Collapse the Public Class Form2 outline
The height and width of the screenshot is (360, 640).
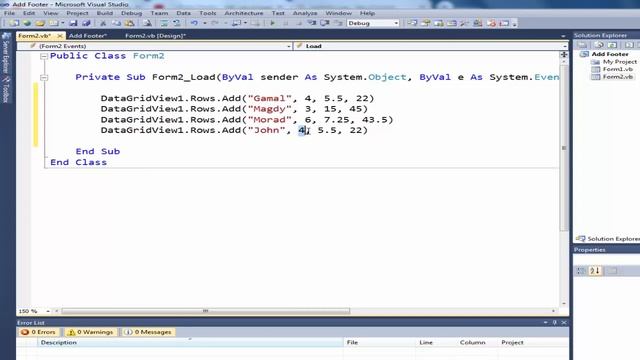(44, 56)
